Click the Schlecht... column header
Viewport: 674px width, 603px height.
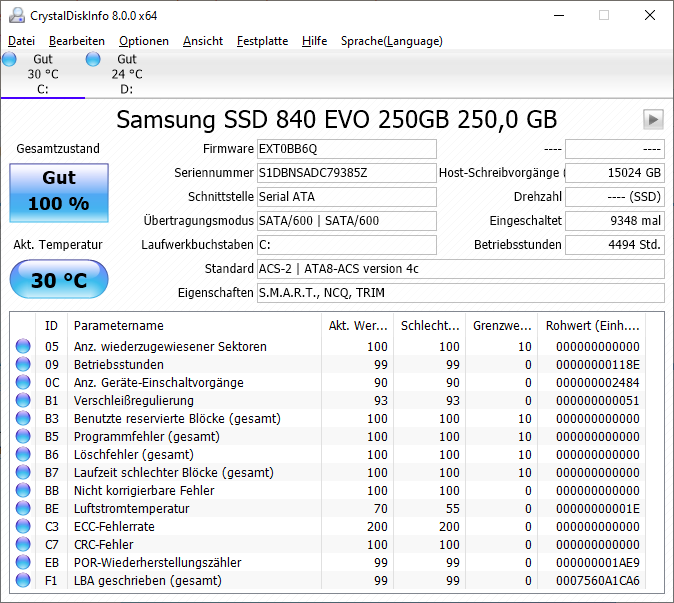coord(430,326)
